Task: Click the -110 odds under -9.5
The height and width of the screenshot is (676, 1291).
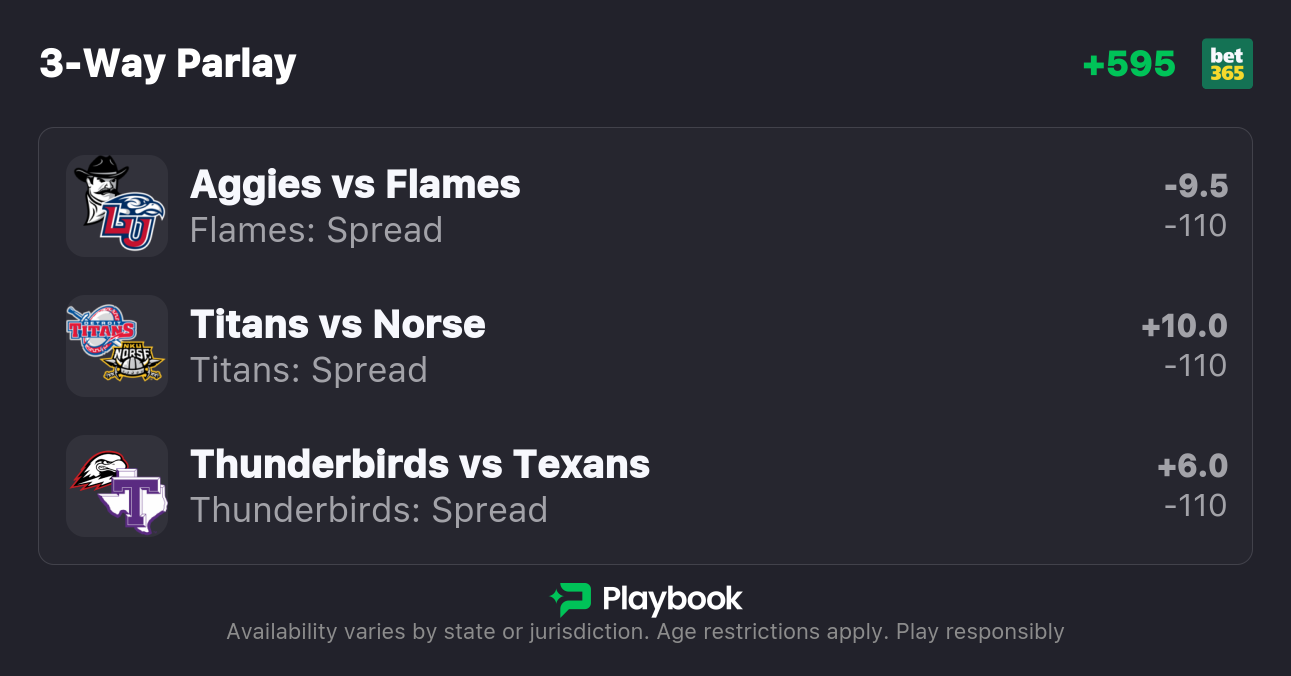Action: coord(1196,226)
